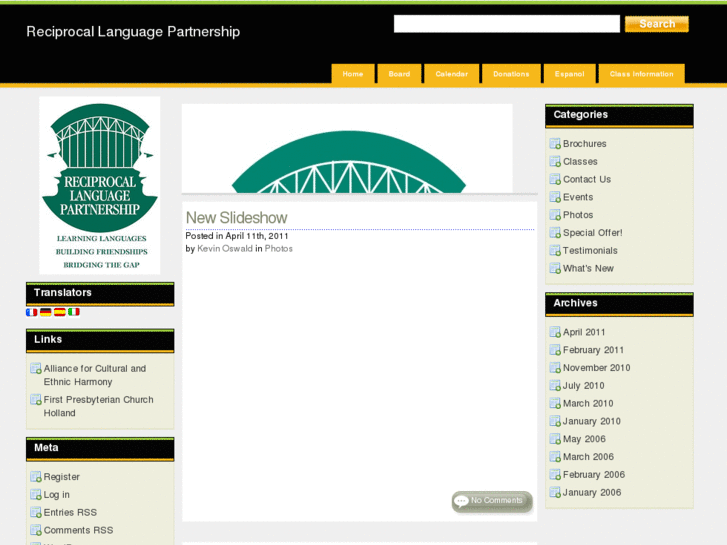Click the Reciprocal Language Partnership logo
The image size is (727, 545).
click(99, 185)
